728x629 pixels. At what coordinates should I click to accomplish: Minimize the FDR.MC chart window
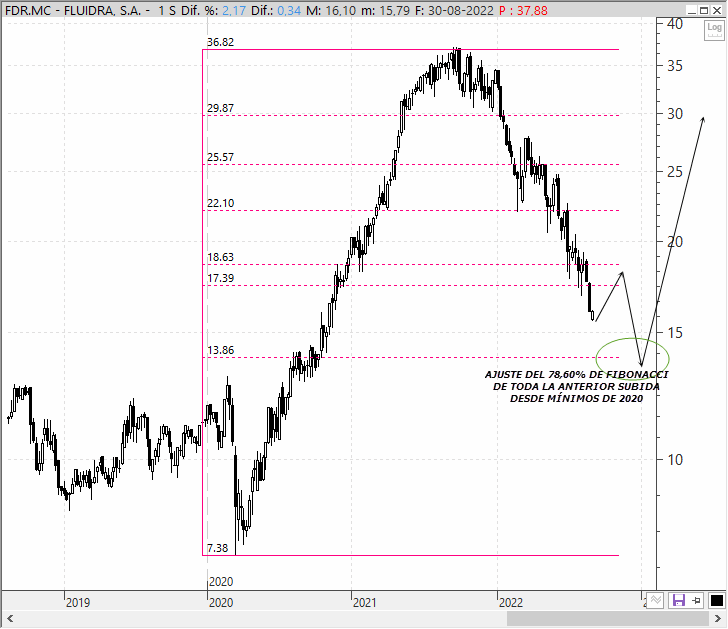point(691,10)
